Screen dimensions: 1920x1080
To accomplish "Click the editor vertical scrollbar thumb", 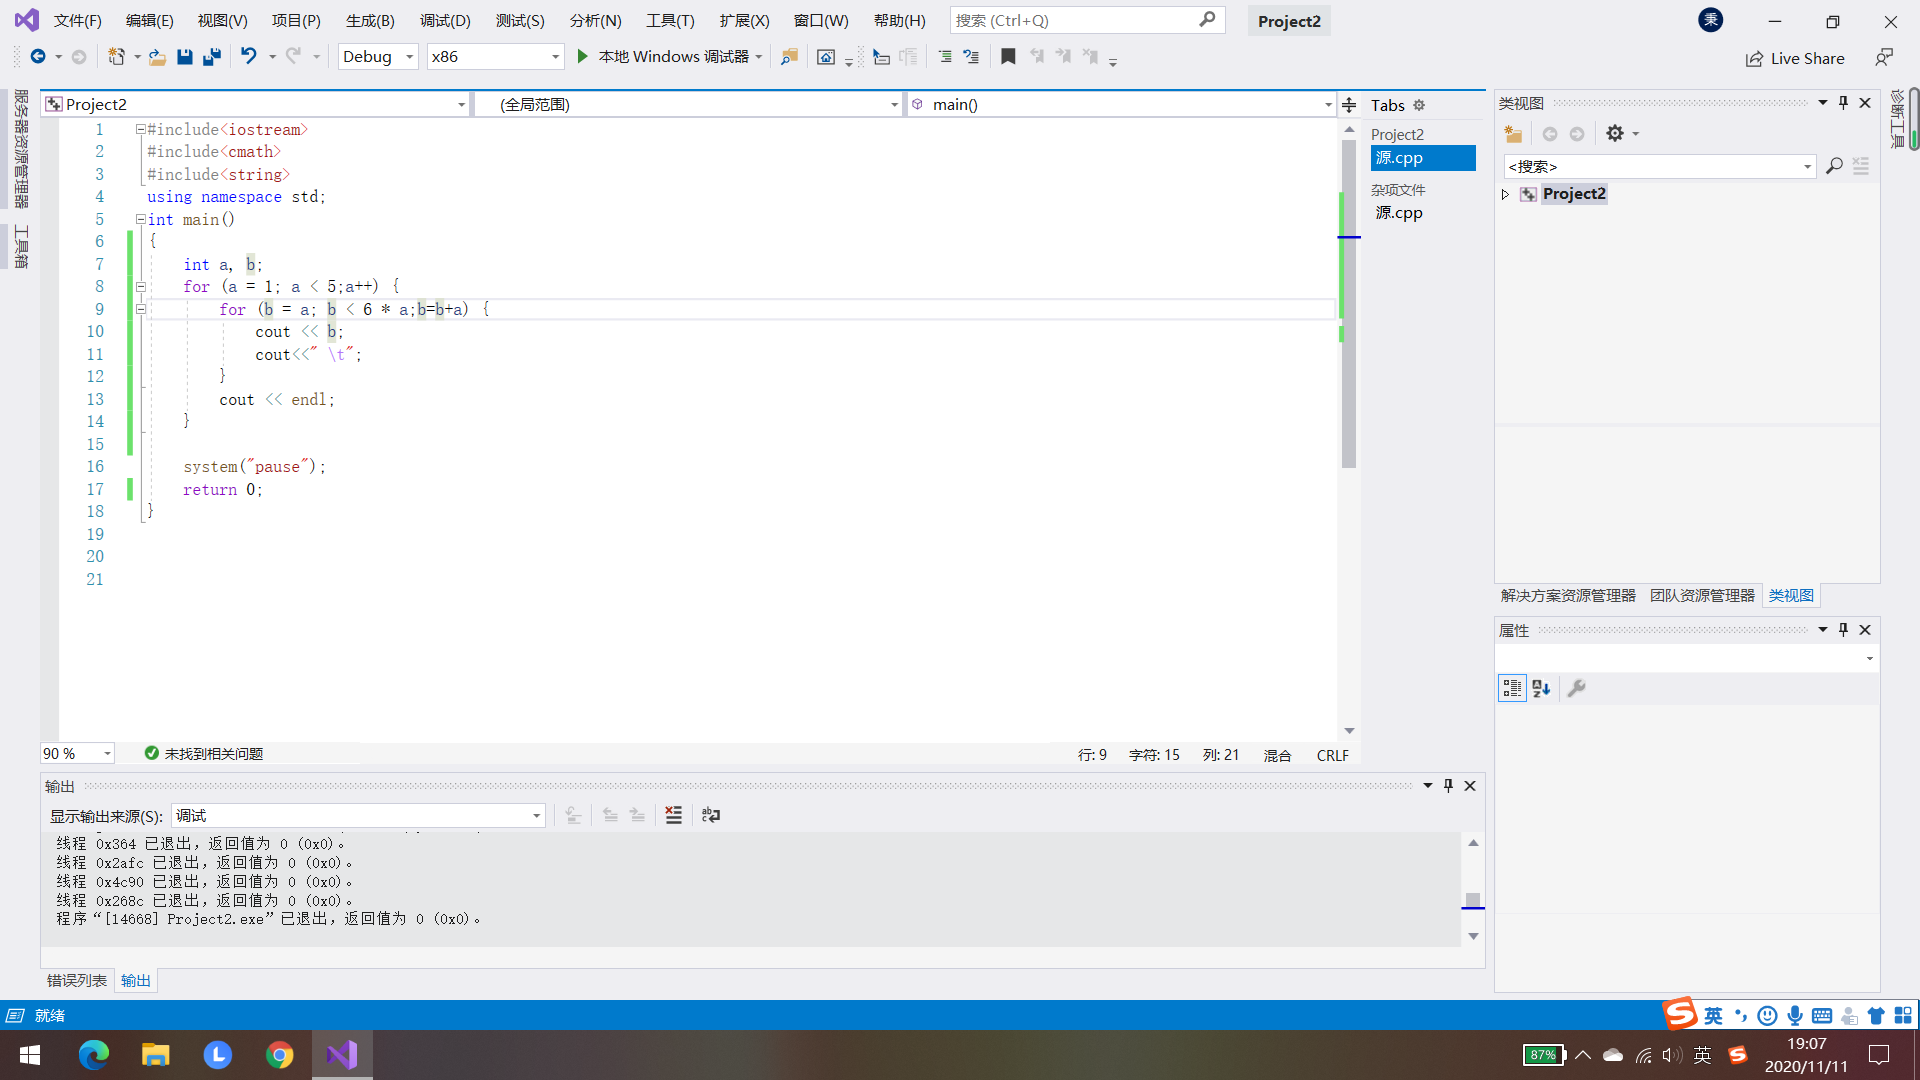I will point(1349,304).
